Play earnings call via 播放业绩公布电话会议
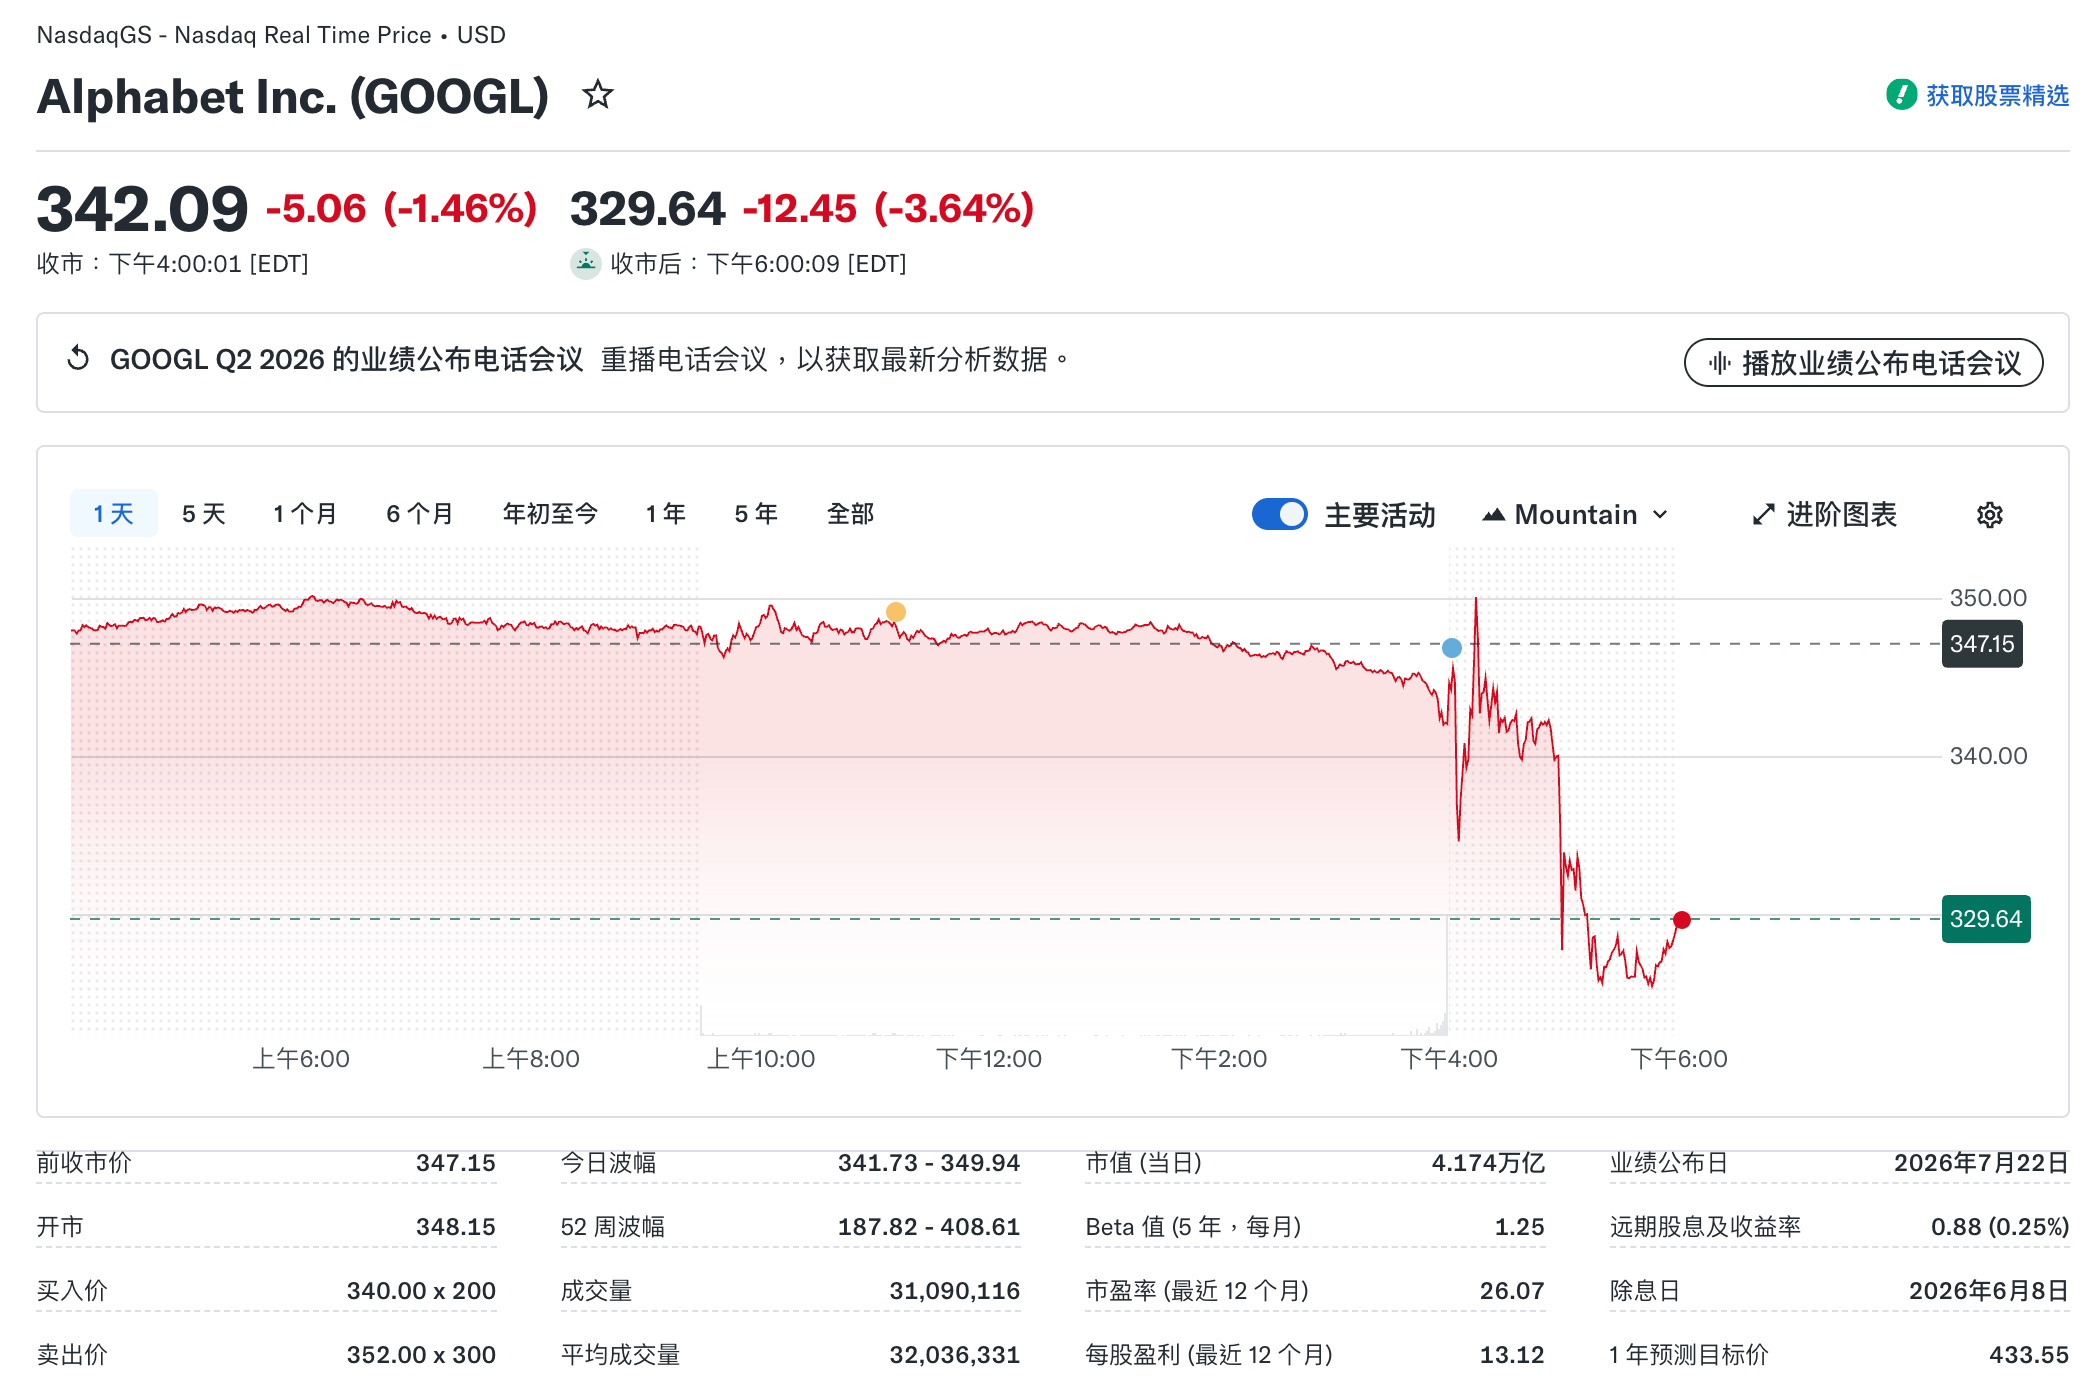This screenshot has width=2092, height=1388. 1864,362
